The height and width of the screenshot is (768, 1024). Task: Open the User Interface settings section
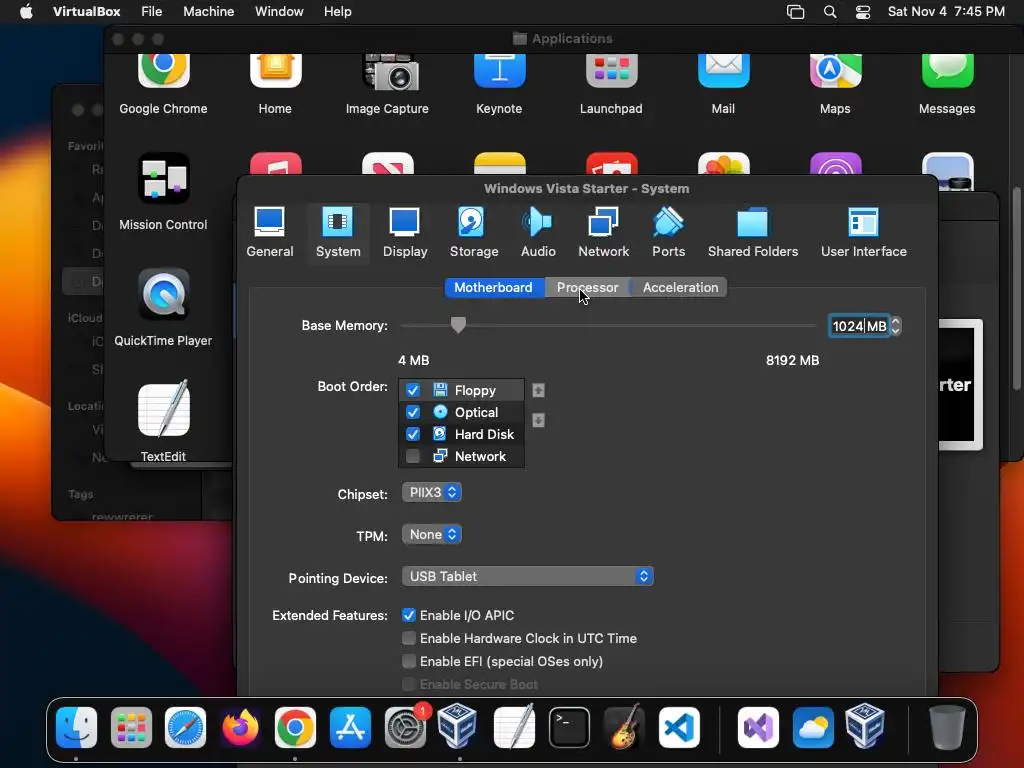[863, 232]
